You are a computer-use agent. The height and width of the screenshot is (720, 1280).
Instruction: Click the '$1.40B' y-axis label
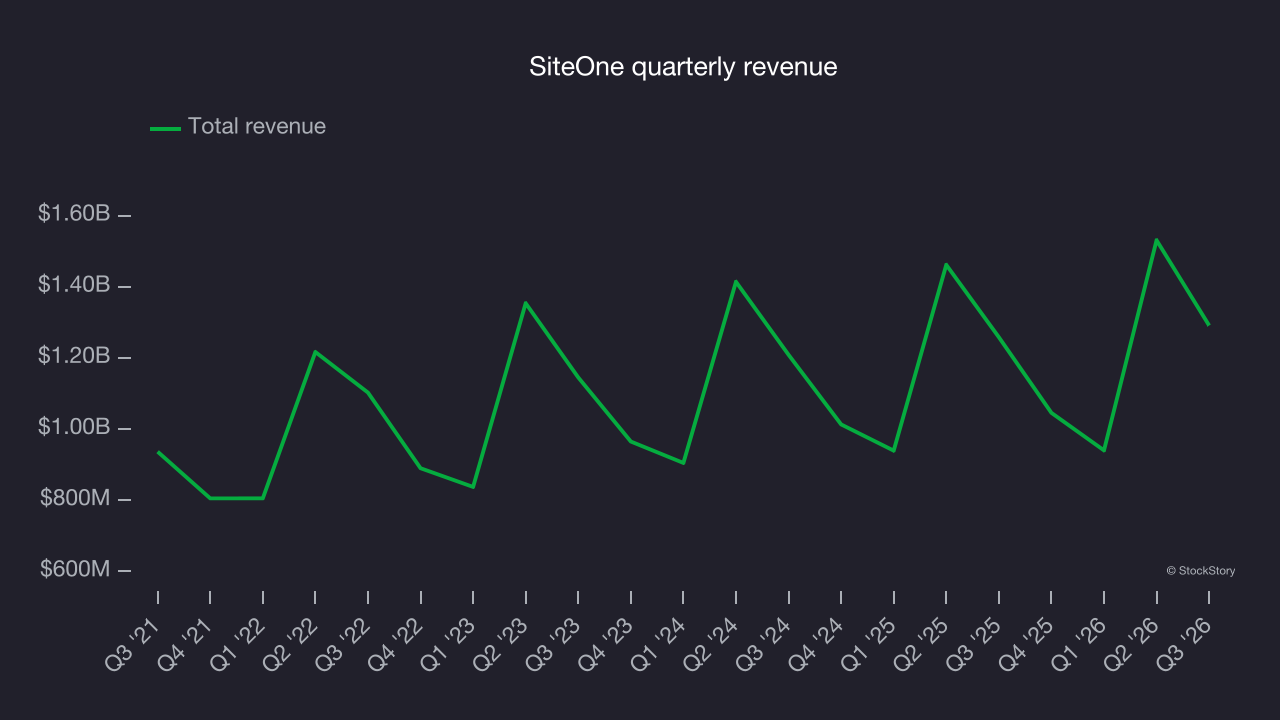pyautogui.click(x=74, y=285)
